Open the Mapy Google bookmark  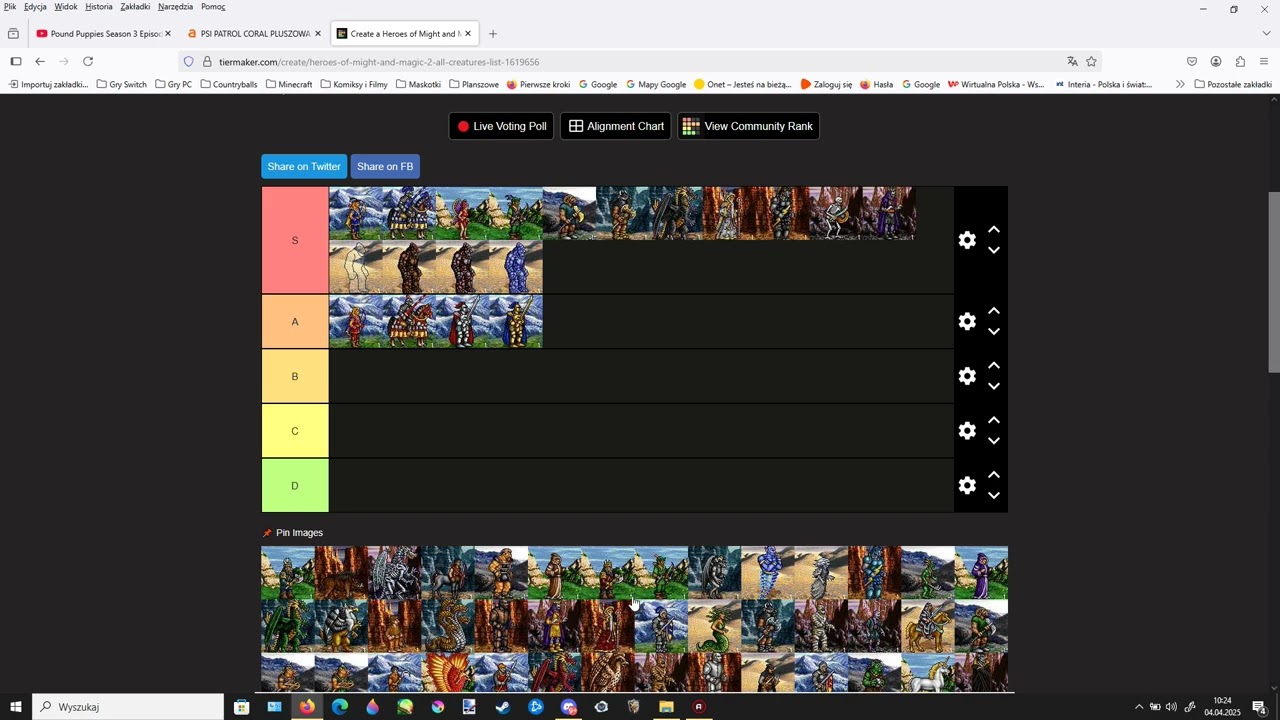pos(656,85)
